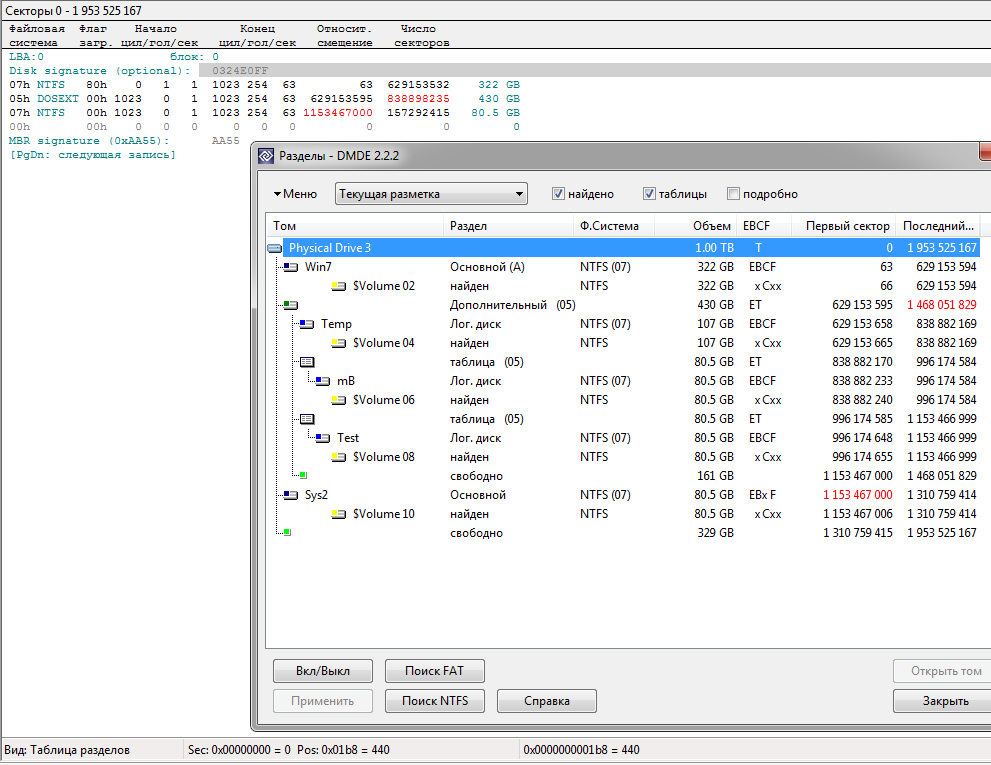Click the Sys2 partition icon
Image resolution: width=991 pixels, height=765 pixels.
(291, 495)
